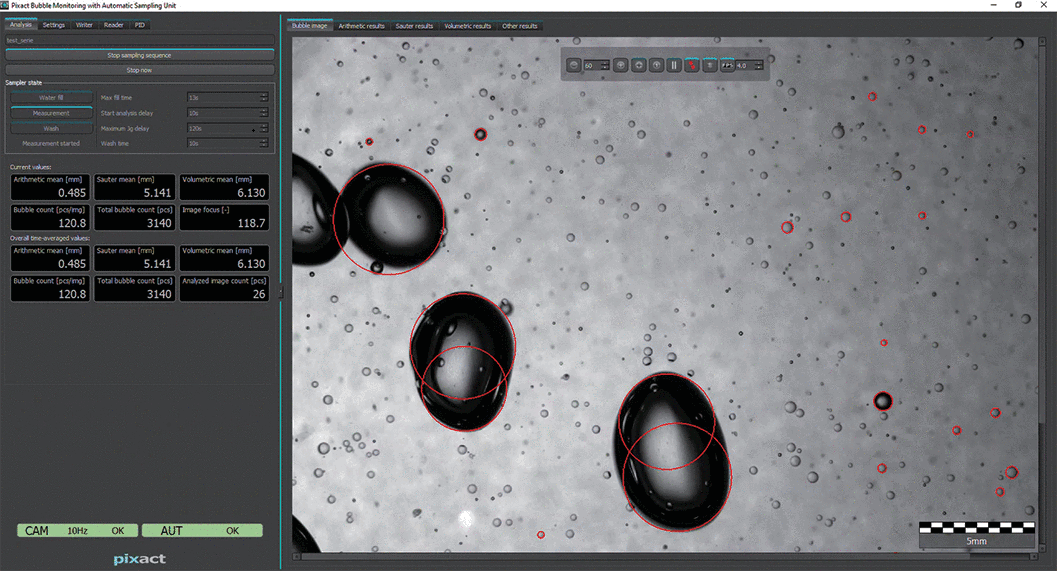Click the icon immediately right of the 60 field
Viewport: 1057px width, 572px height.
621,65
